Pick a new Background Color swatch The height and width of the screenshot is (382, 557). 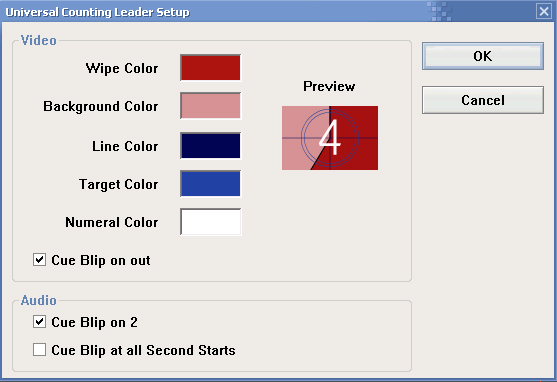coord(211,106)
